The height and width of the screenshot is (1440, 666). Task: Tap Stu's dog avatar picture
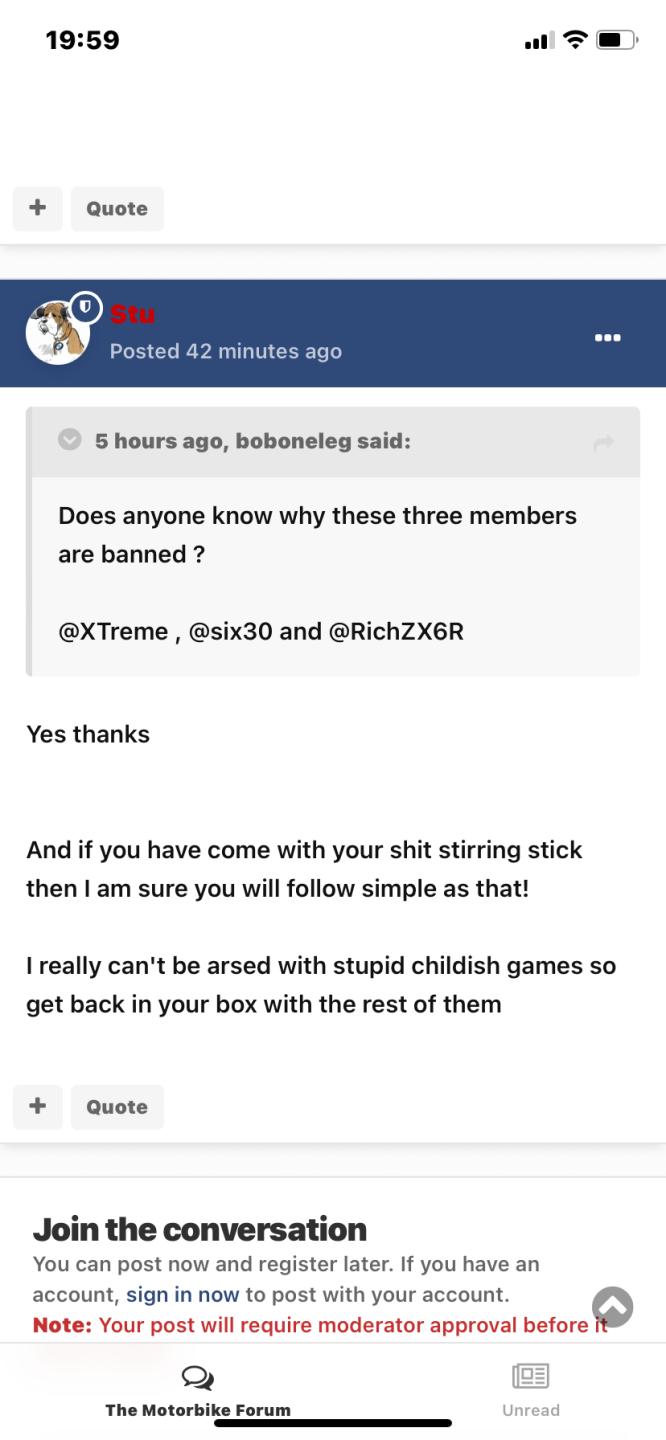click(x=55, y=334)
